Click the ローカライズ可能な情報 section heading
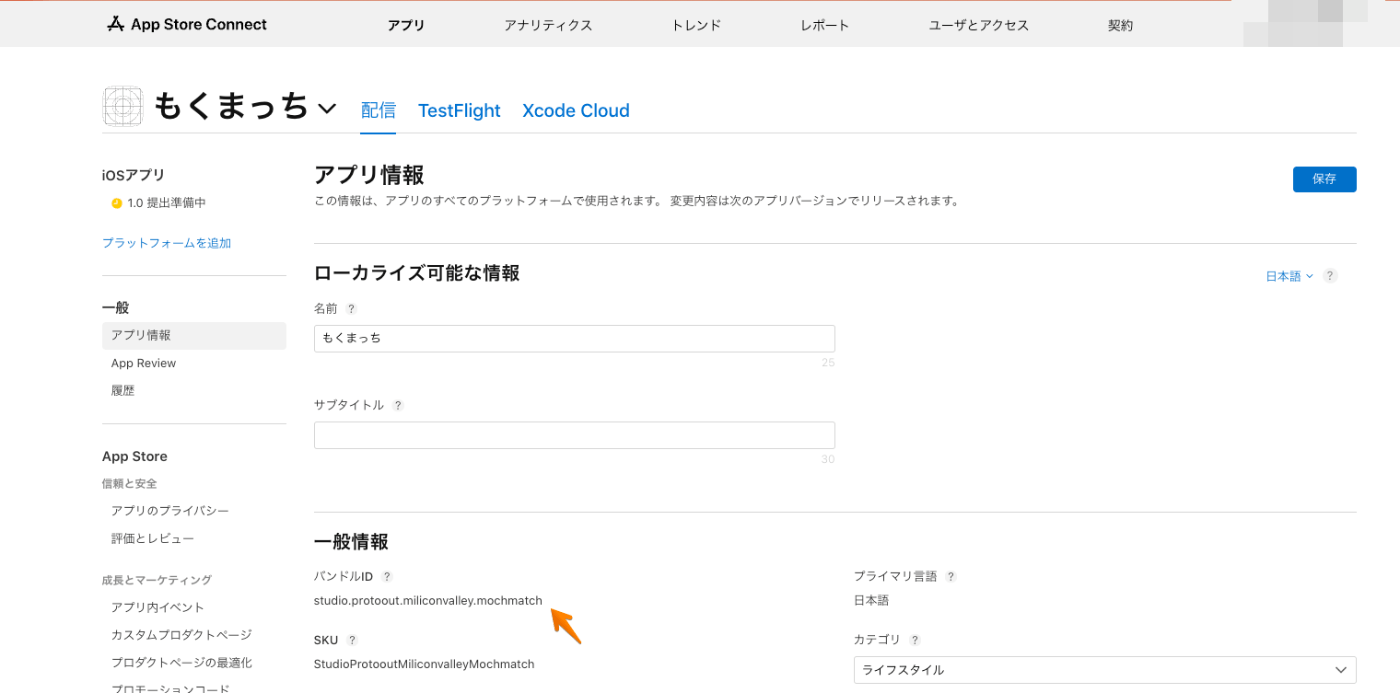Image resolution: width=1400 pixels, height=693 pixels. [x=417, y=273]
